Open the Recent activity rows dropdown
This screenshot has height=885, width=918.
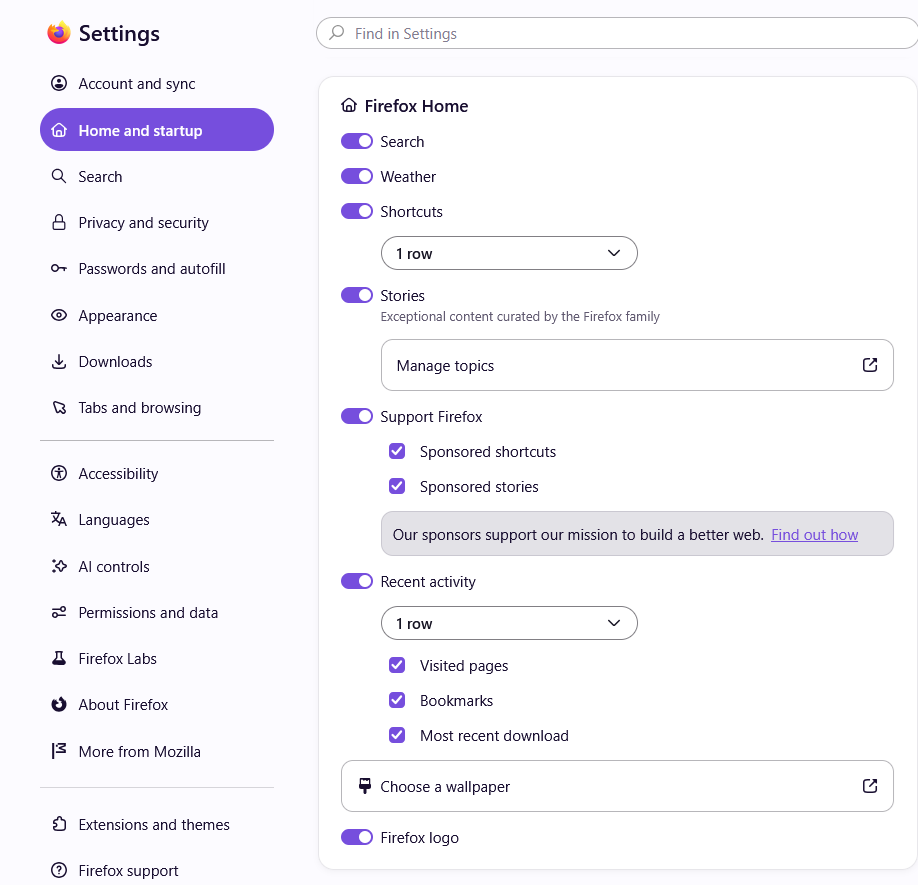[509, 623]
